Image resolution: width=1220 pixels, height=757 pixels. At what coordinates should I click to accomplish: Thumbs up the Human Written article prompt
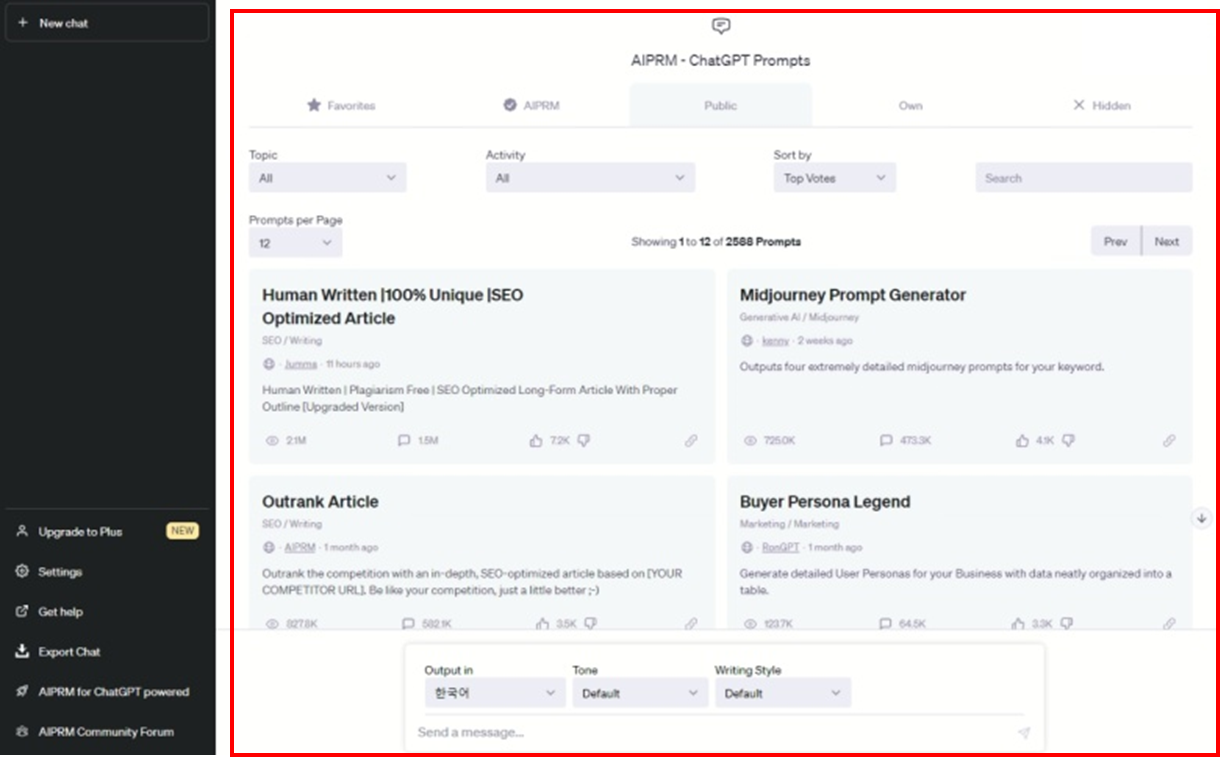pos(537,440)
